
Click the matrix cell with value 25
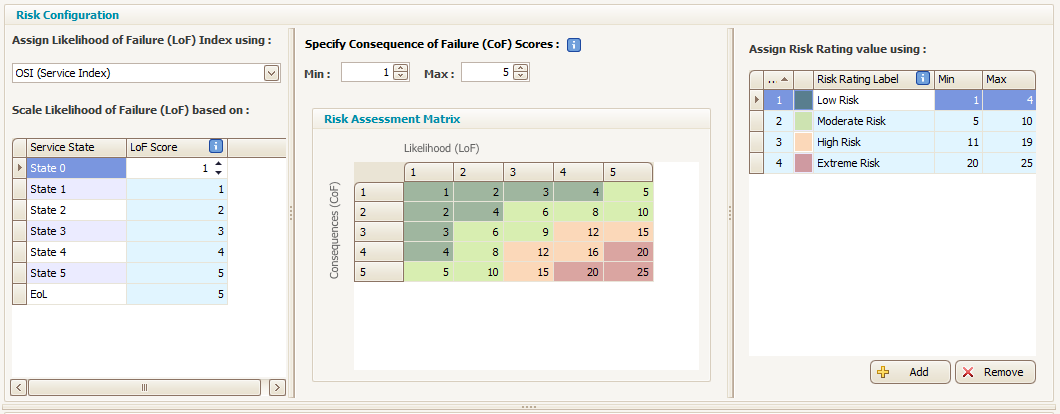628,273
